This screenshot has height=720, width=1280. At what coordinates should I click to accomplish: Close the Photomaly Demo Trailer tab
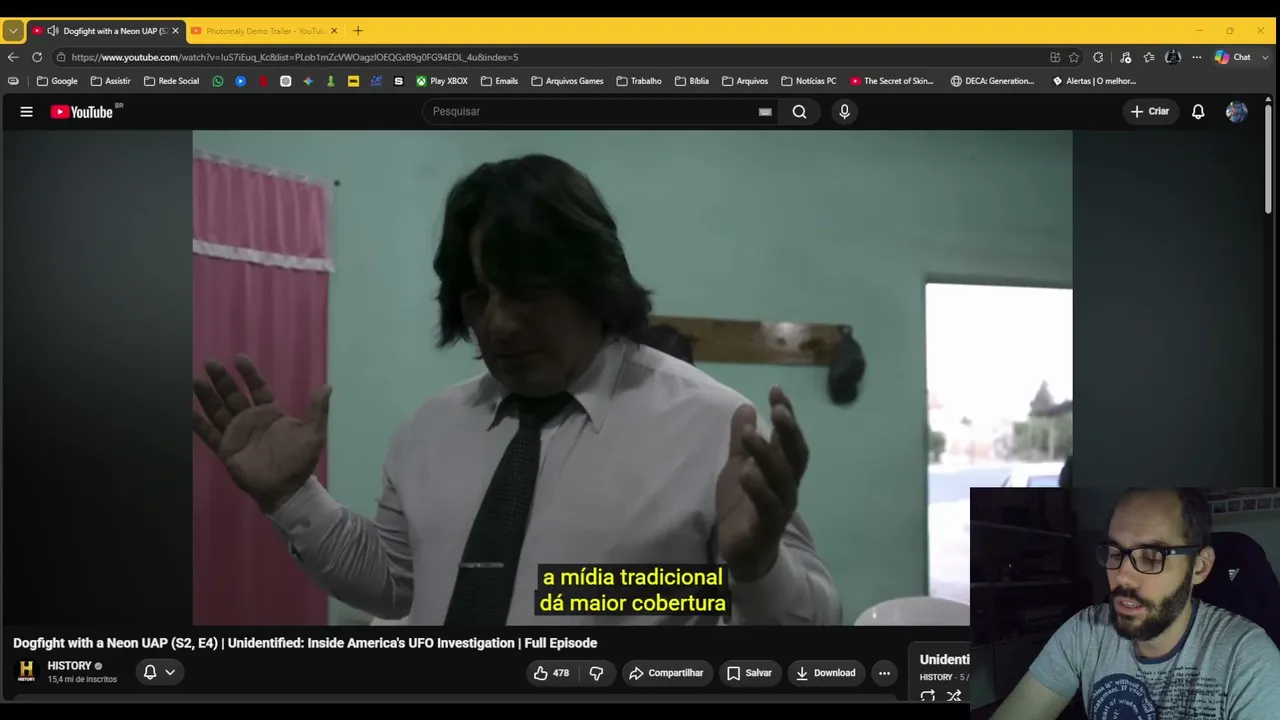pos(334,31)
